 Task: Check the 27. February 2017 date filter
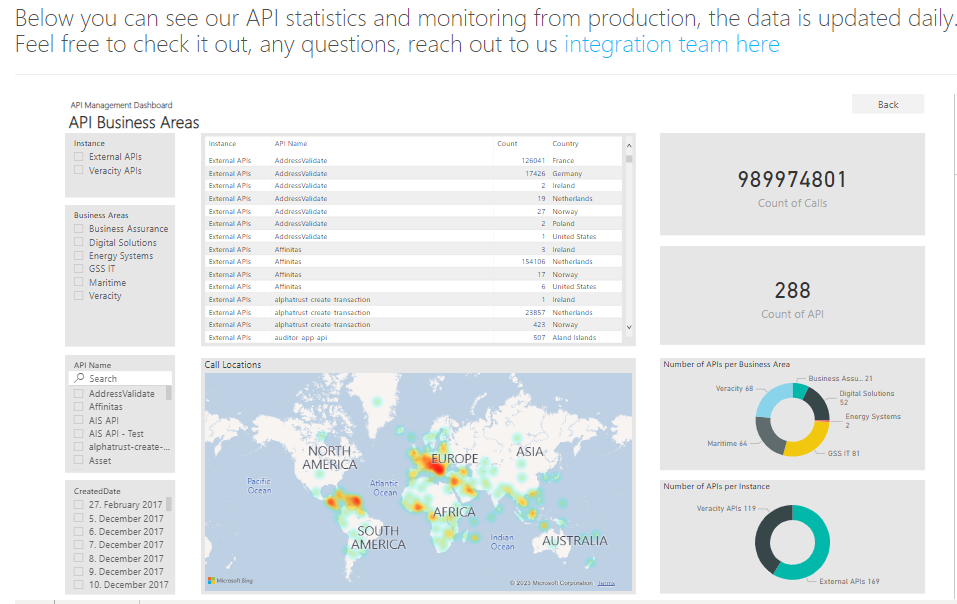pyautogui.click(x=79, y=505)
